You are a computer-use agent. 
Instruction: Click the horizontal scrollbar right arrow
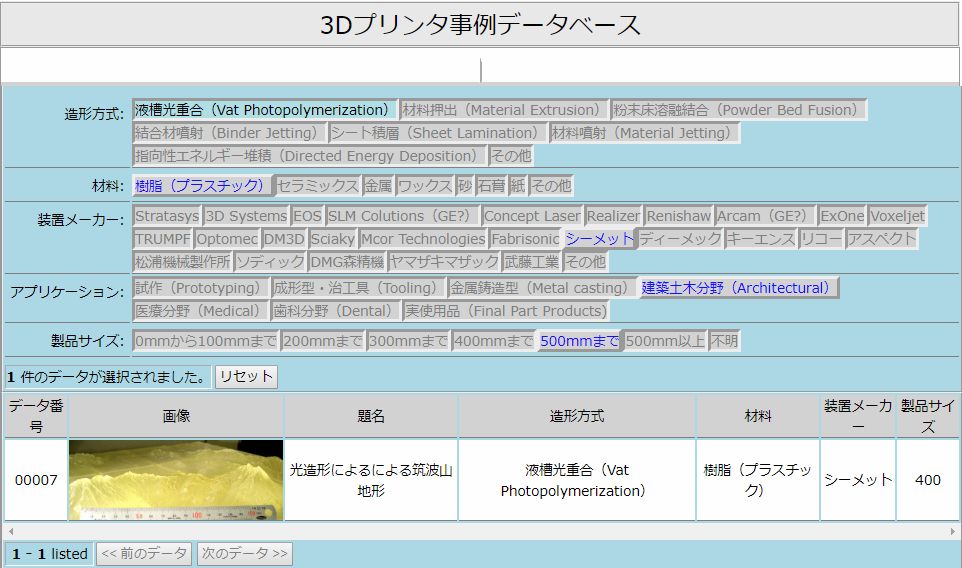pos(953,531)
